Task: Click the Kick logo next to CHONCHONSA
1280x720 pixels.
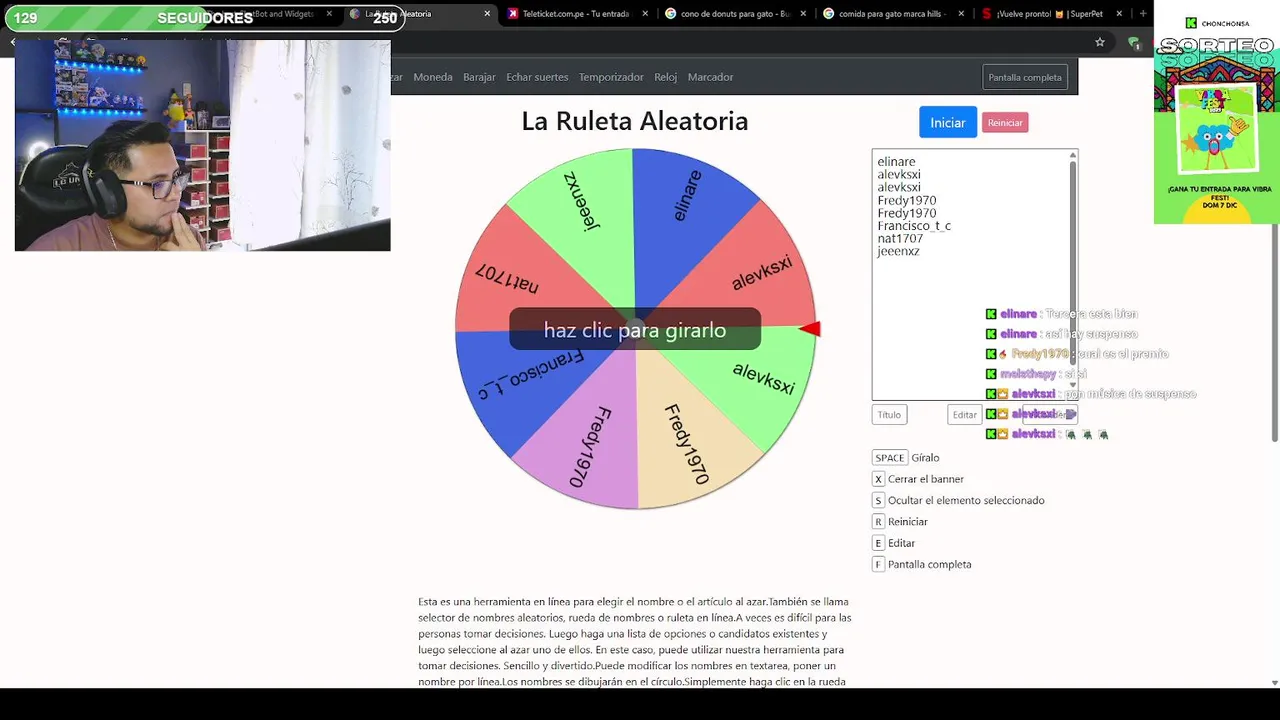Action: tap(1191, 23)
